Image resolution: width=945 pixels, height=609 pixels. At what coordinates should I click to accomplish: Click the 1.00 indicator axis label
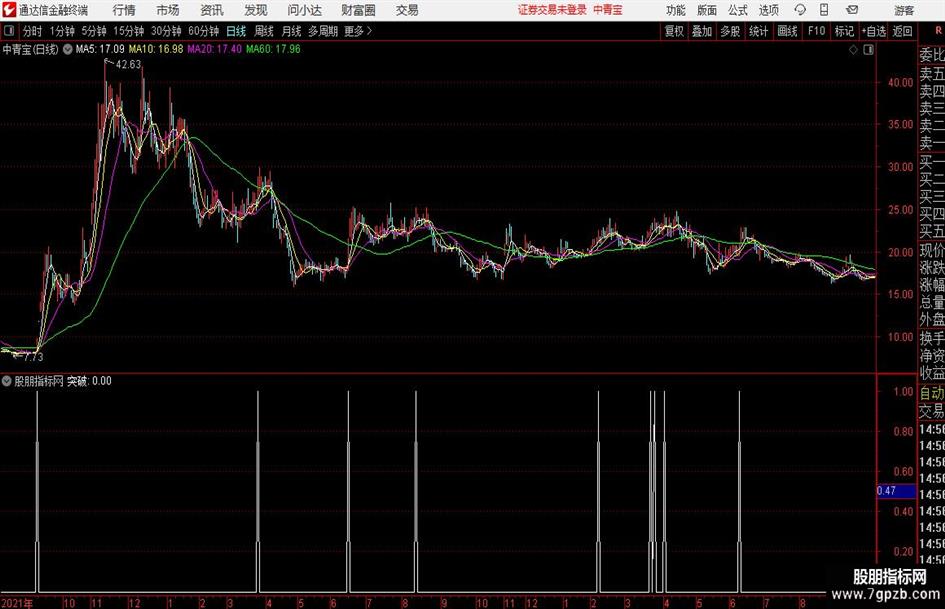(903, 391)
